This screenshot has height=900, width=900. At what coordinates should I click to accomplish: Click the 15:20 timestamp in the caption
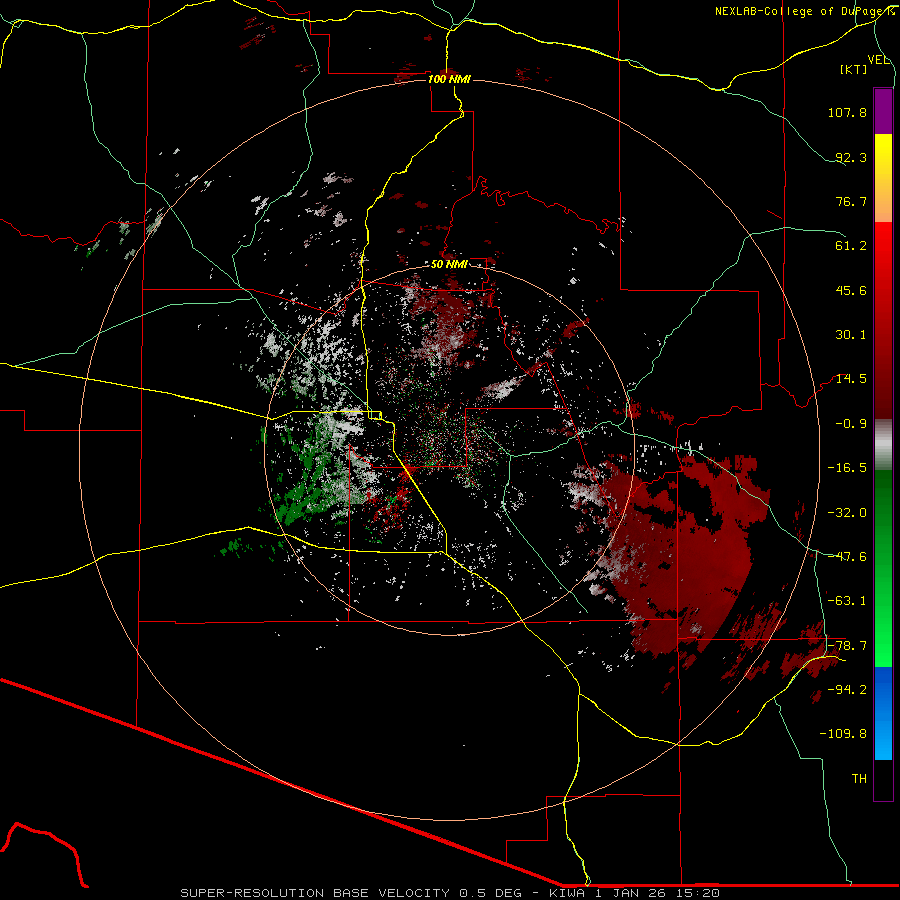(x=699, y=893)
